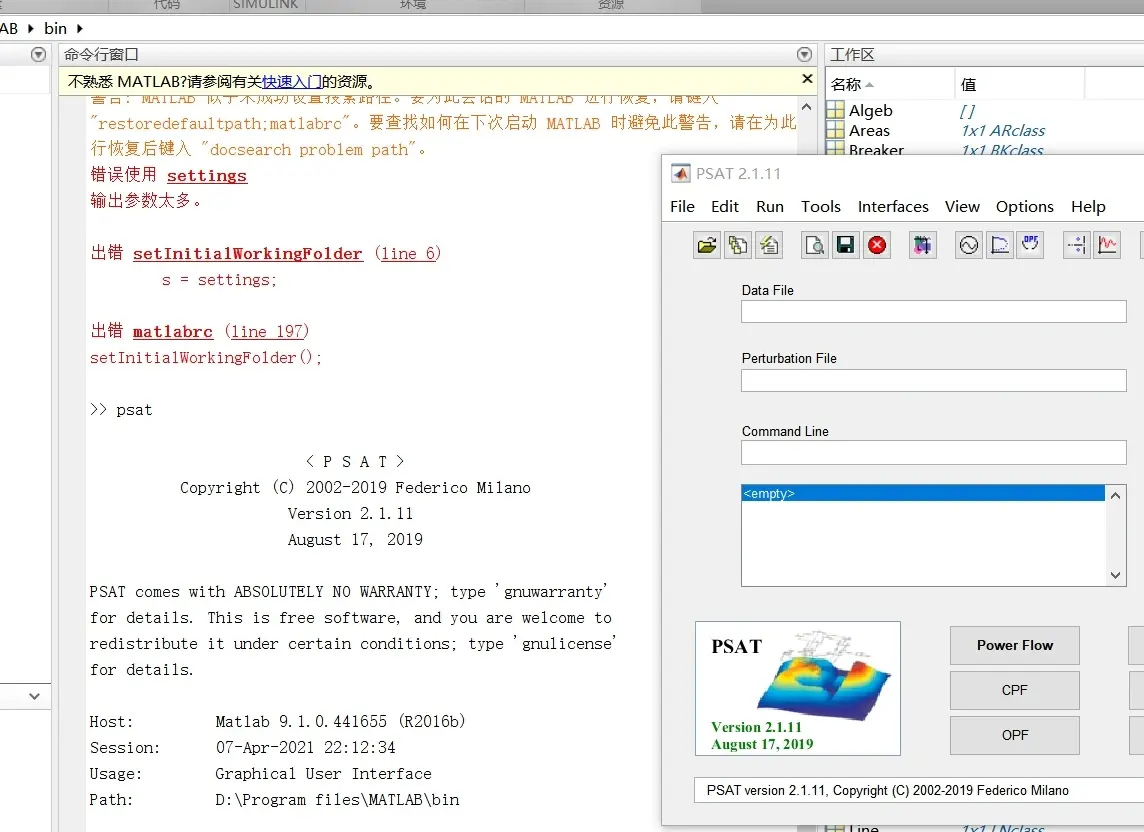The image size is (1144, 832).
Task: Click the 工作区 workspace panel title
Action: (851, 55)
